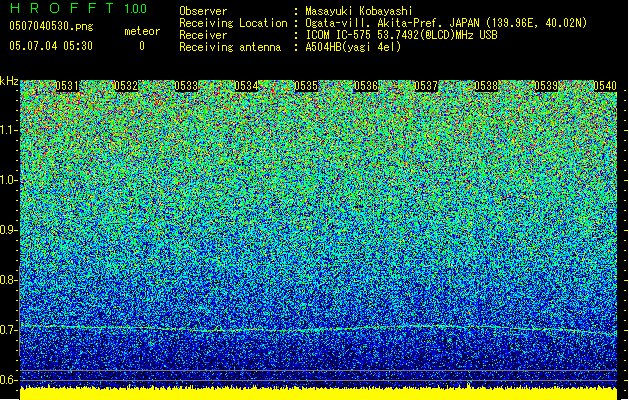Click the date stamp 05.07.04 05:30
The width and height of the screenshot is (629, 400).
[51, 46]
